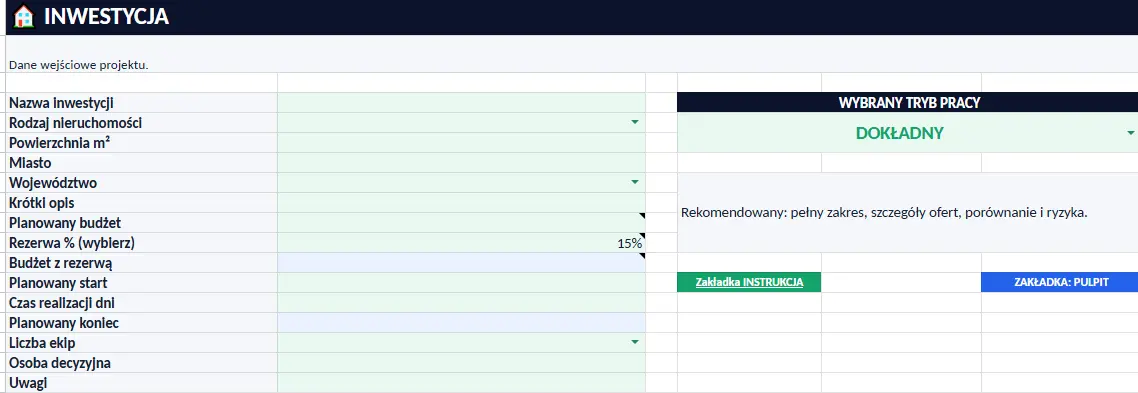Viewport: 1138px width, 393px height.
Task: Click the DOKŁADNY mode value text
Action: click(899, 133)
